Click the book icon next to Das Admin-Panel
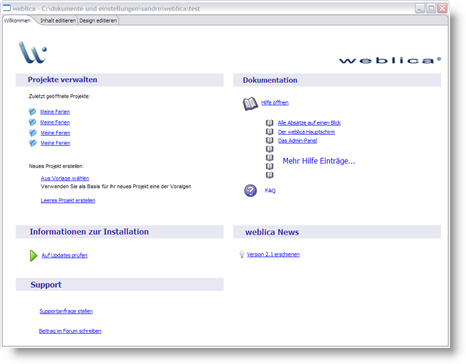Viewport: 466px width, 364px height. point(270,140)
